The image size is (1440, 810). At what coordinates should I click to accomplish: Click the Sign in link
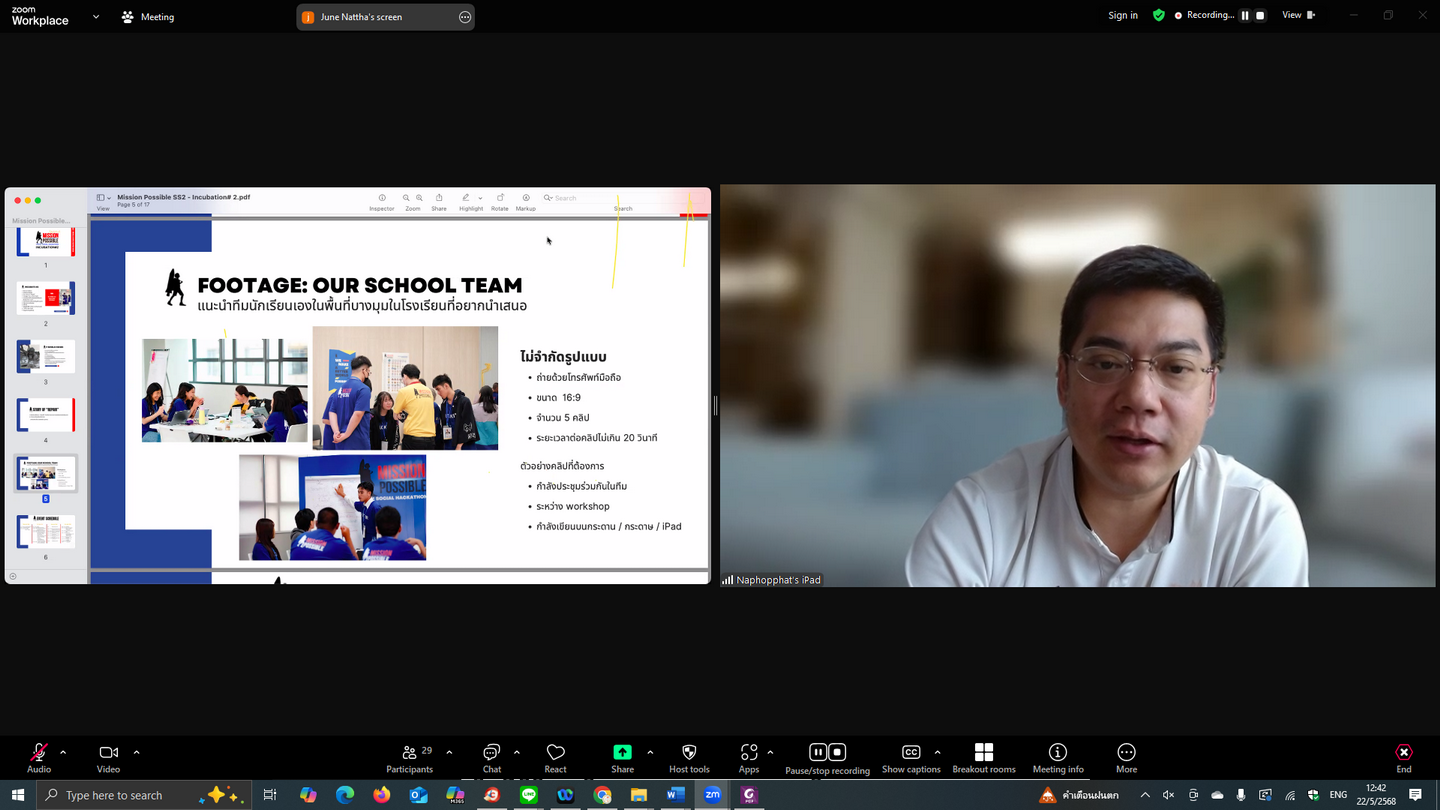(x=1122, y=15)
